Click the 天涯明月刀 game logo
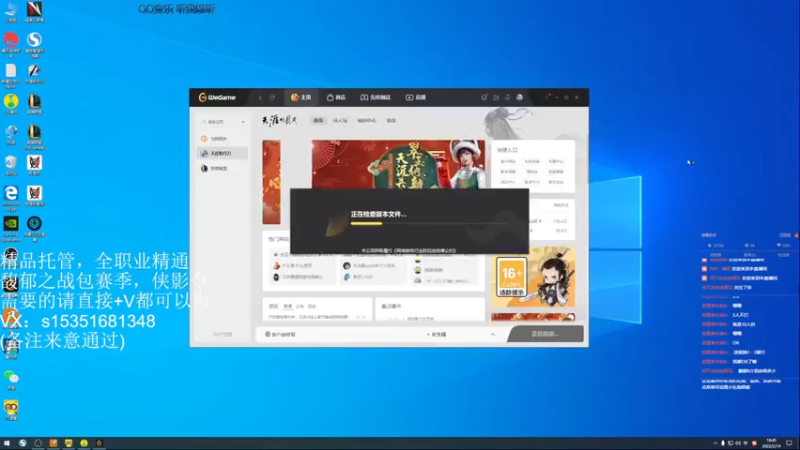The image size is (800, 450). 279,120
